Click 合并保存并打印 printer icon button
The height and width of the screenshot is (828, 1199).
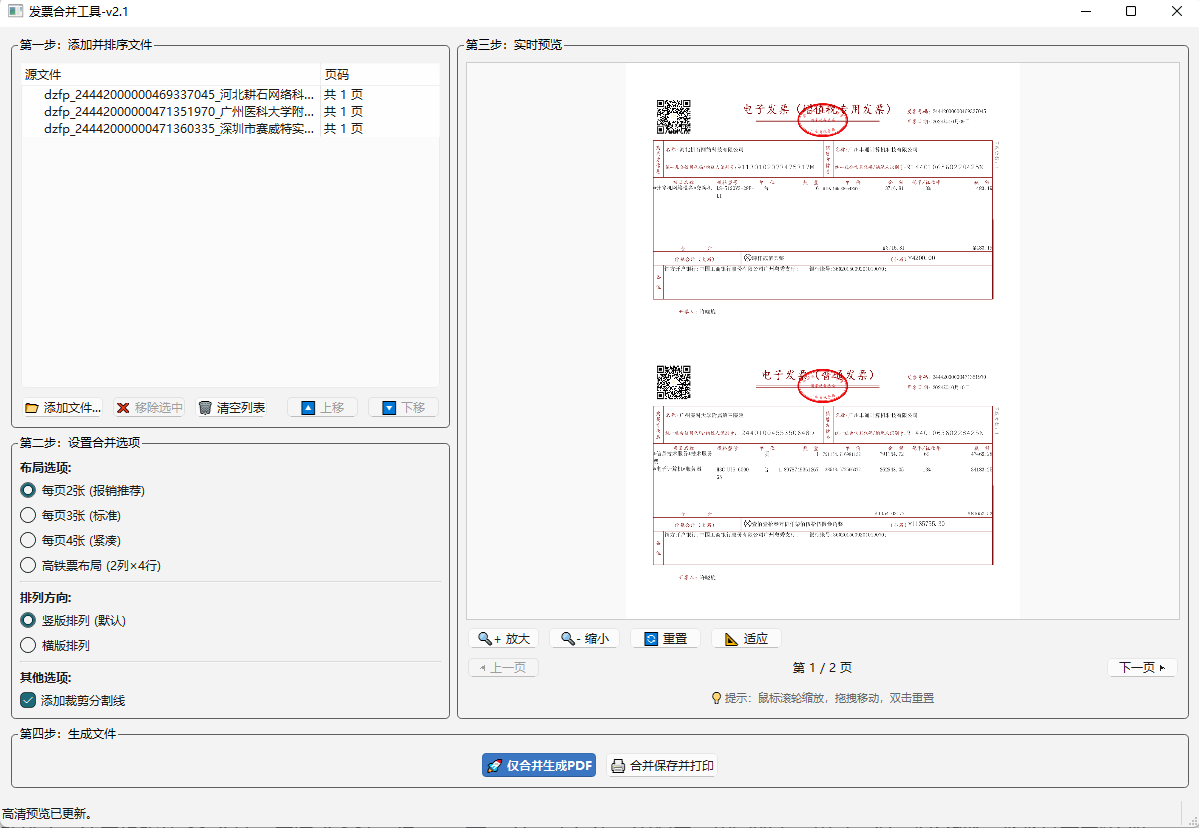click(662, 766)
